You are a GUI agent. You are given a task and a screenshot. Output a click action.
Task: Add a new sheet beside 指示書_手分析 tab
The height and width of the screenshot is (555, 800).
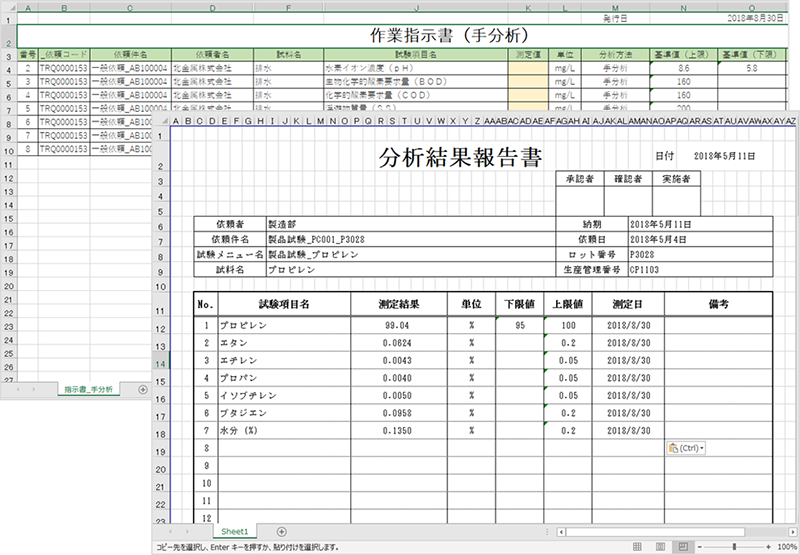click(x=143, y=390)
